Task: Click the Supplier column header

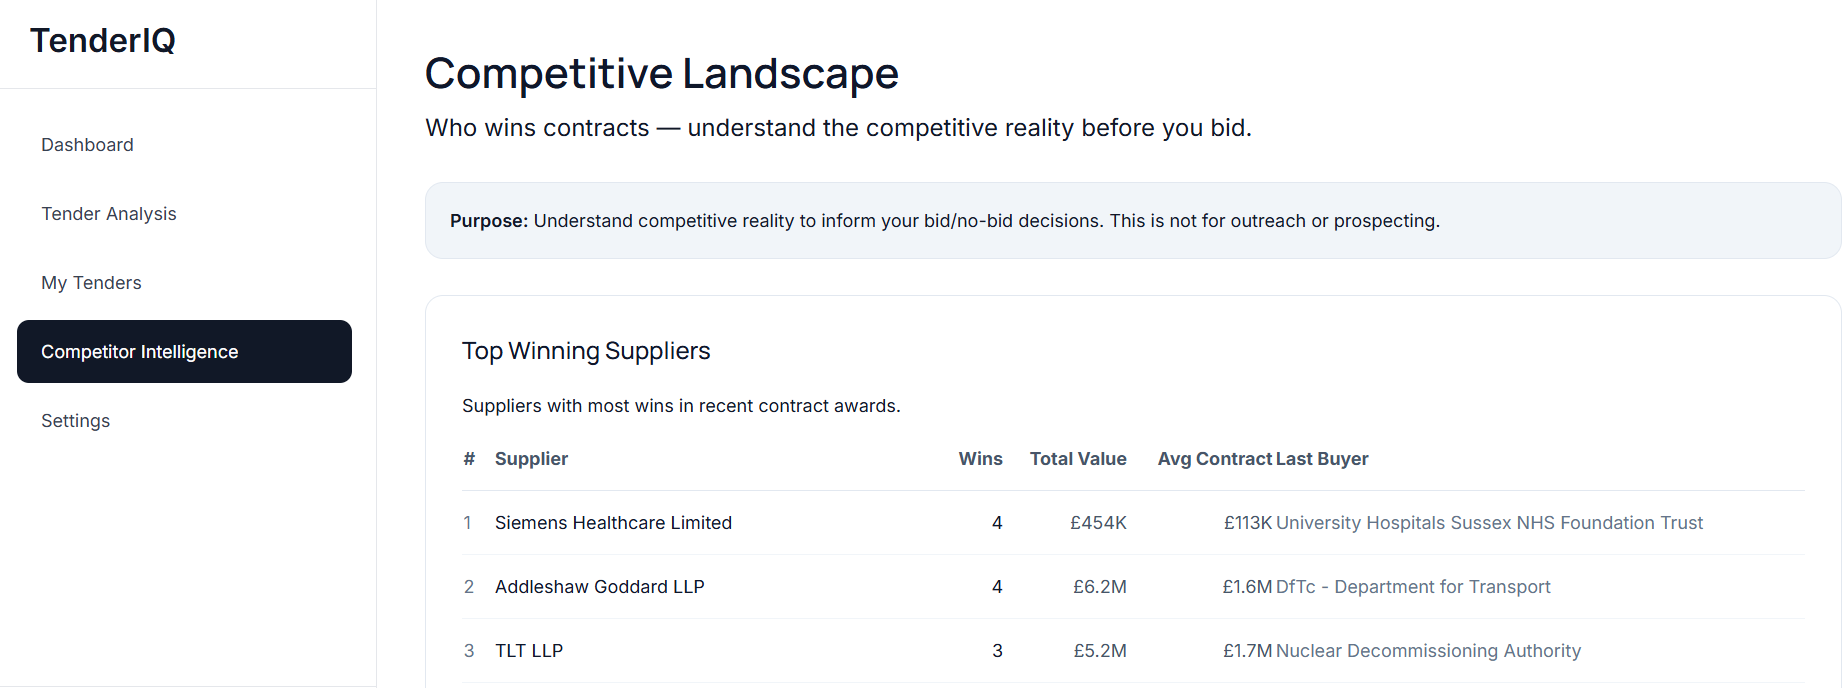Action: [x=531, y=459]
